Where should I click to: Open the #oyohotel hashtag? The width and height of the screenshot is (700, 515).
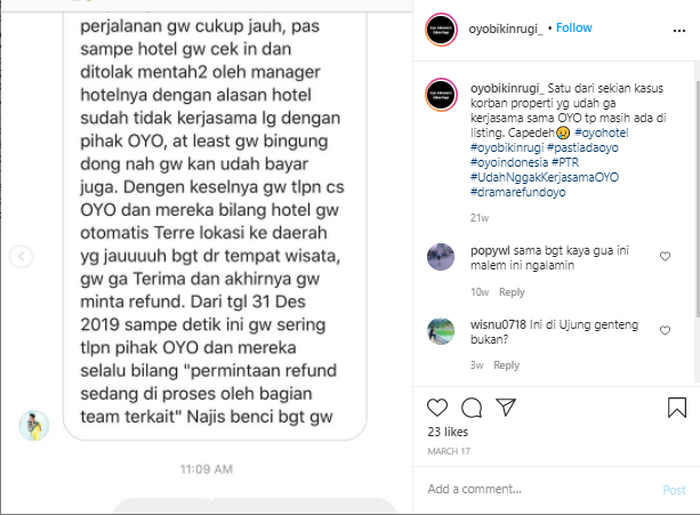point(601,133)
